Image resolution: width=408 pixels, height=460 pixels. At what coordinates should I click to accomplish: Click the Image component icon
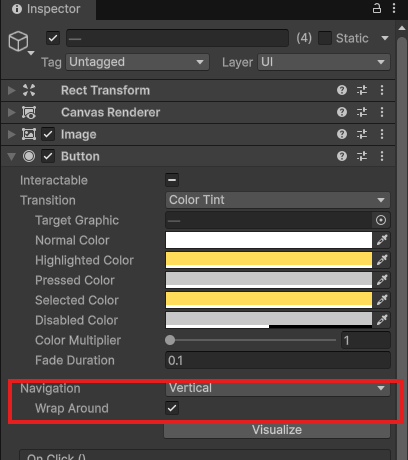[29, 134]
